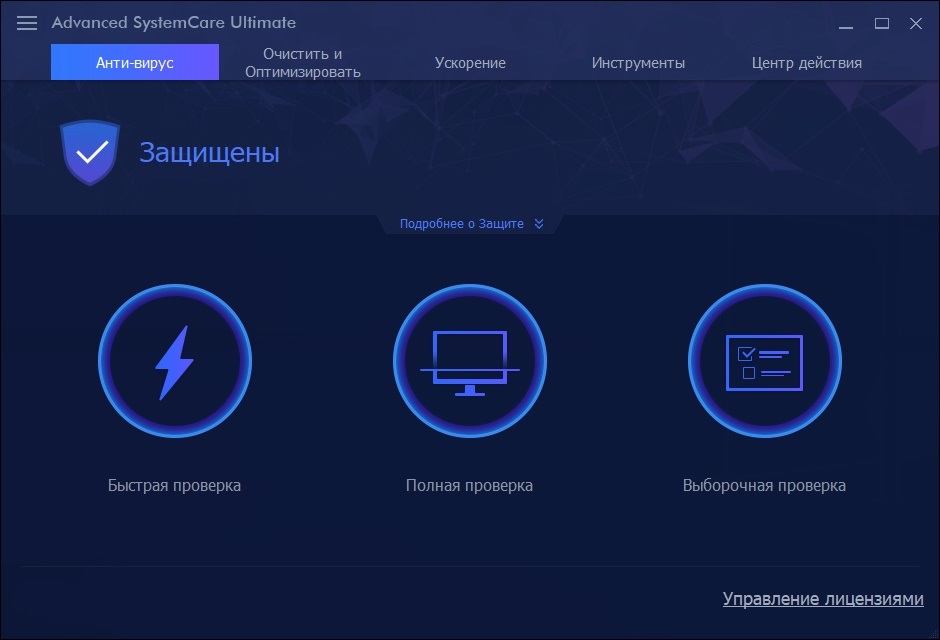
Task: Go to Центр действия section
Action: point(806,62)
